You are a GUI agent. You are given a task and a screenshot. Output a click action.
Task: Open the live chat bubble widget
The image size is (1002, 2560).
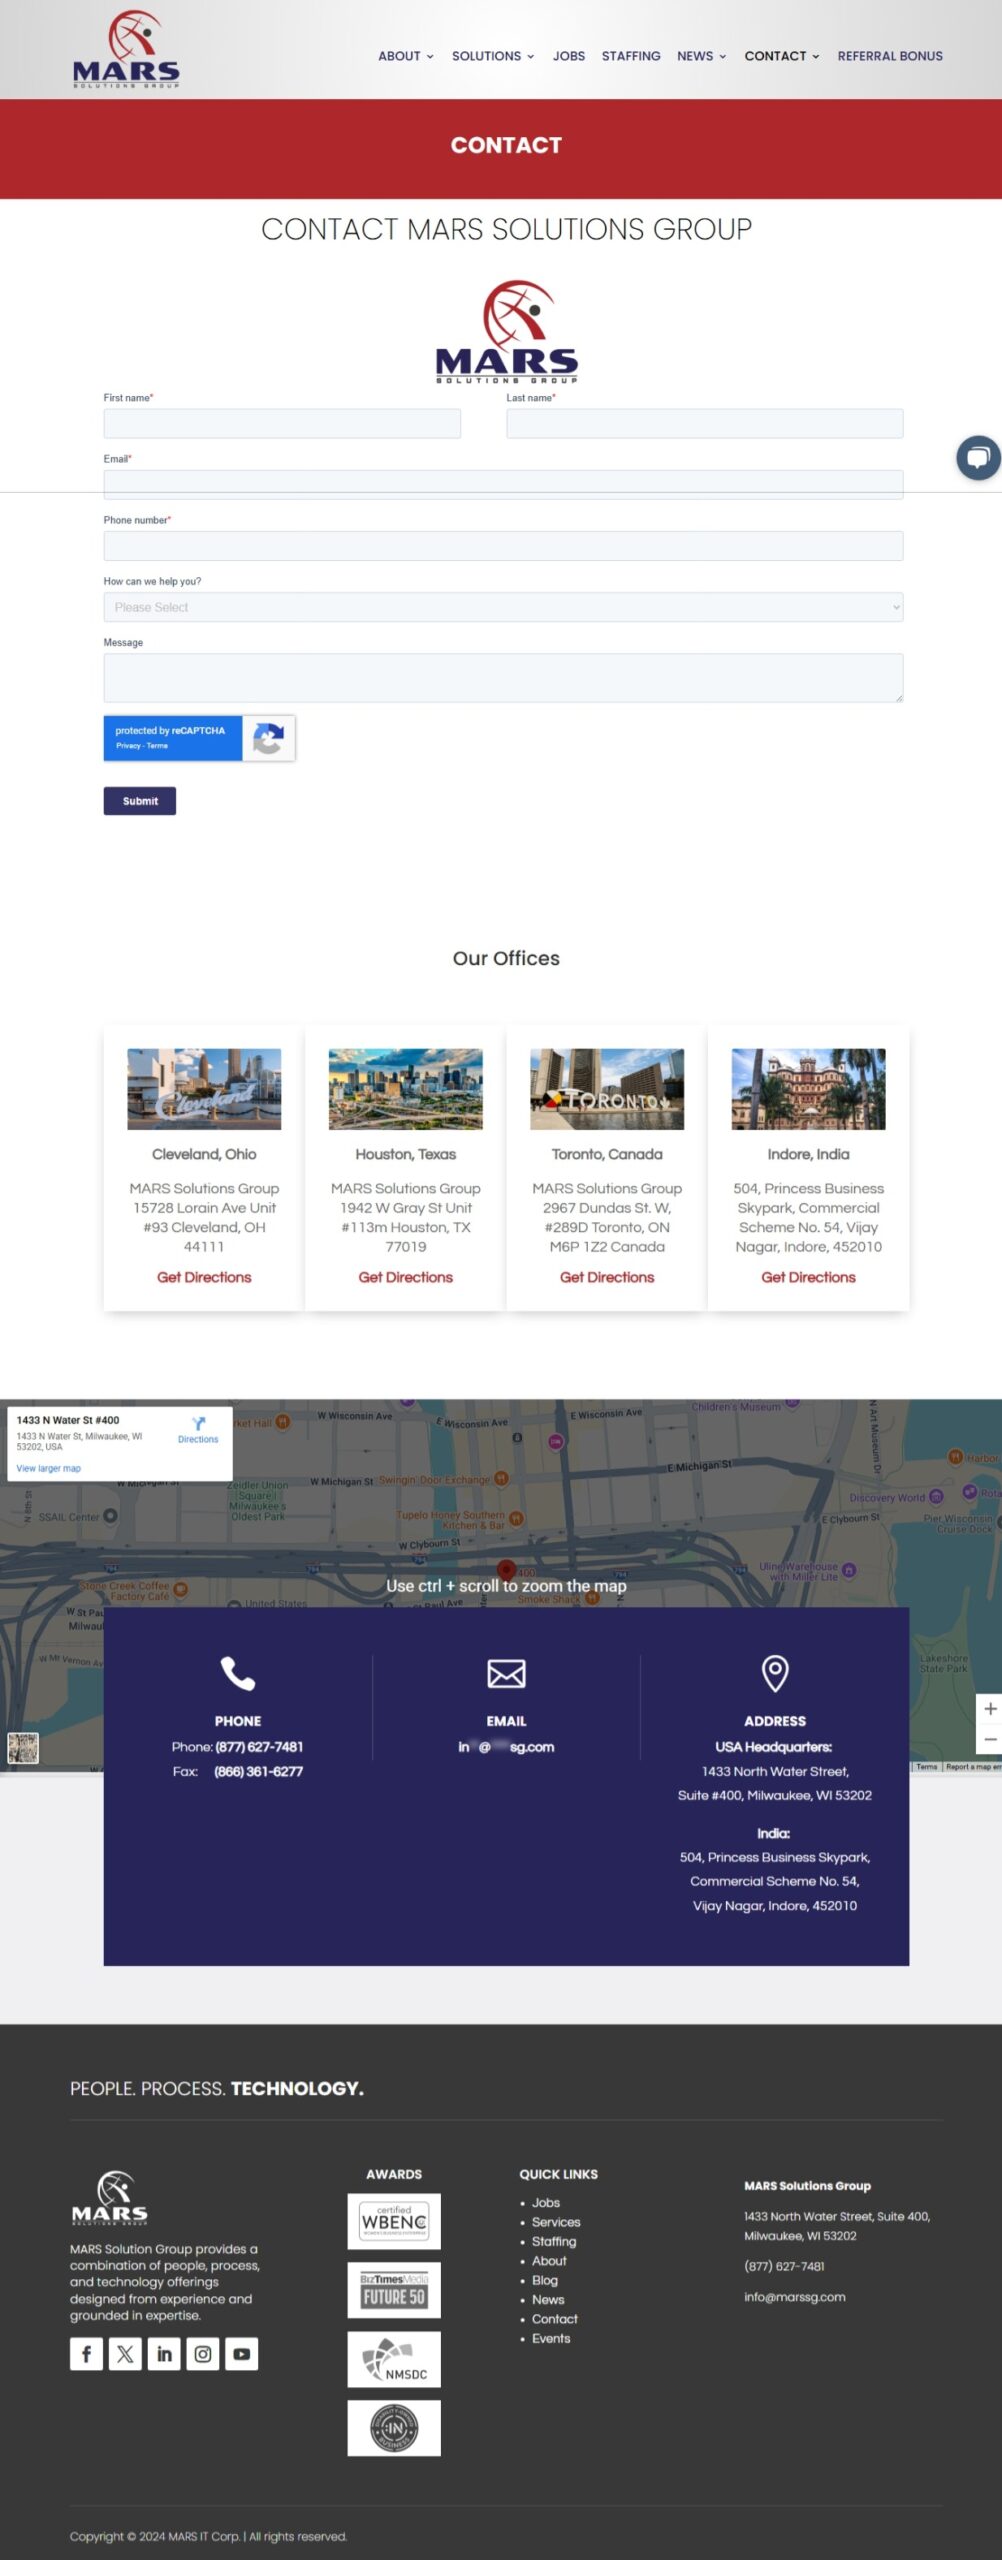point(978,458)
